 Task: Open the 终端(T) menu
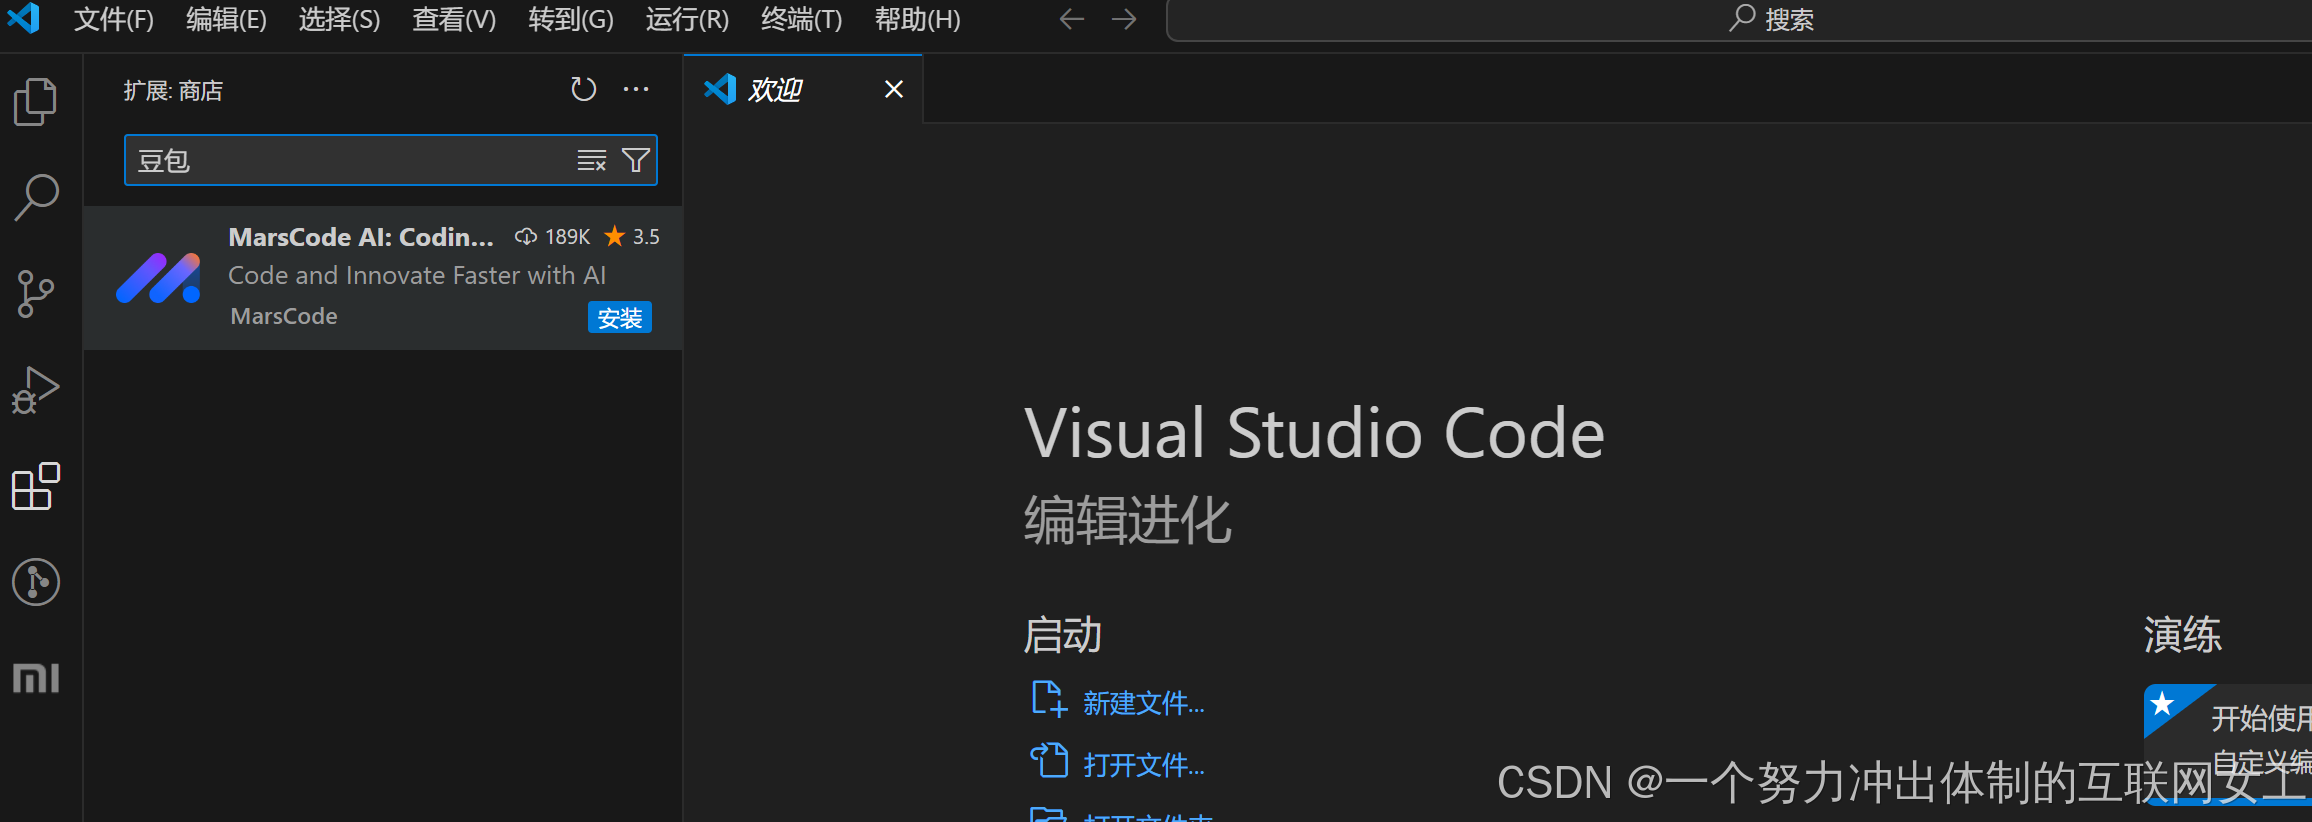coord(802,19)
